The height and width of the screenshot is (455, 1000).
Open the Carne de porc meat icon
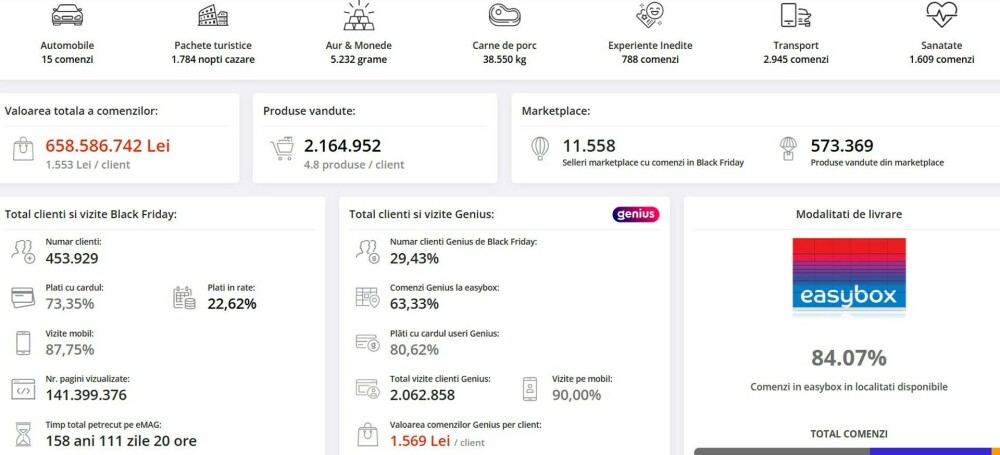[505, 15]
